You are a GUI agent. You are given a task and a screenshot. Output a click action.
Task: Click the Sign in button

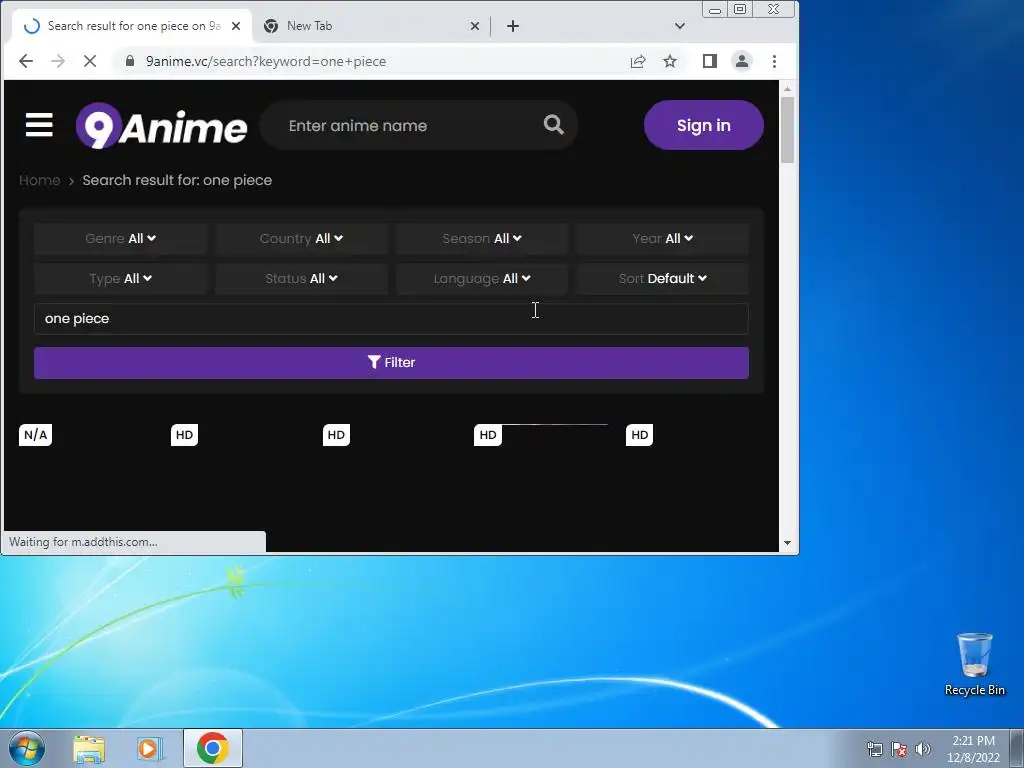703,125
